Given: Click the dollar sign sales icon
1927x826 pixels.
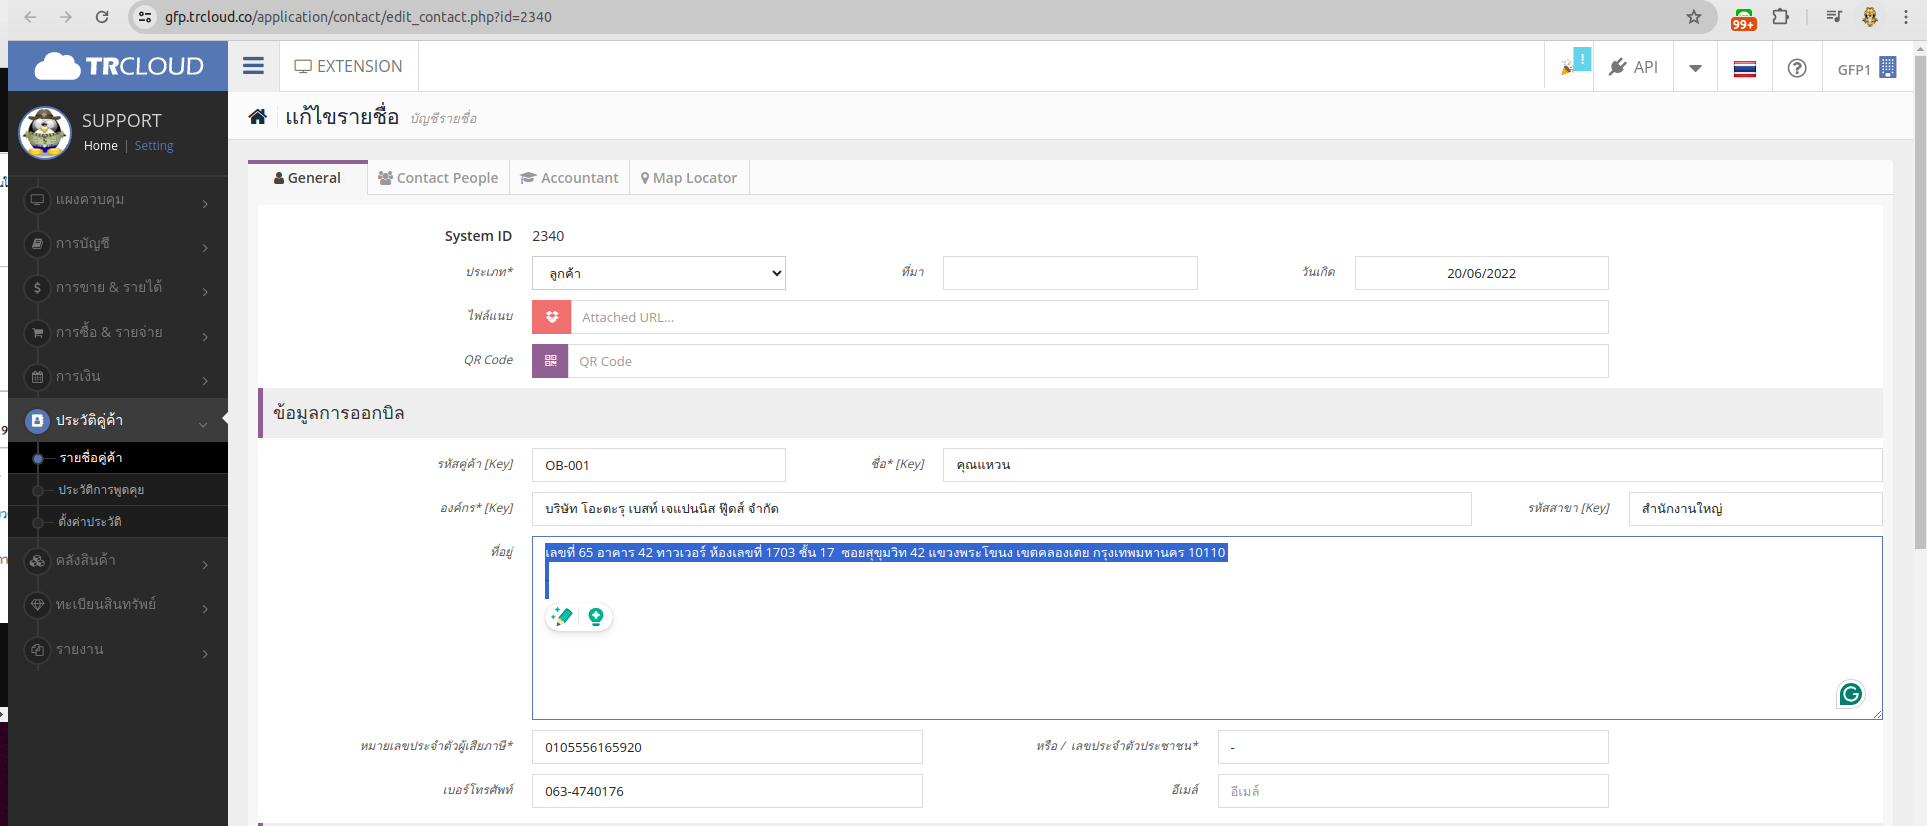Looking at the screenshot, I should coord(37,288).
